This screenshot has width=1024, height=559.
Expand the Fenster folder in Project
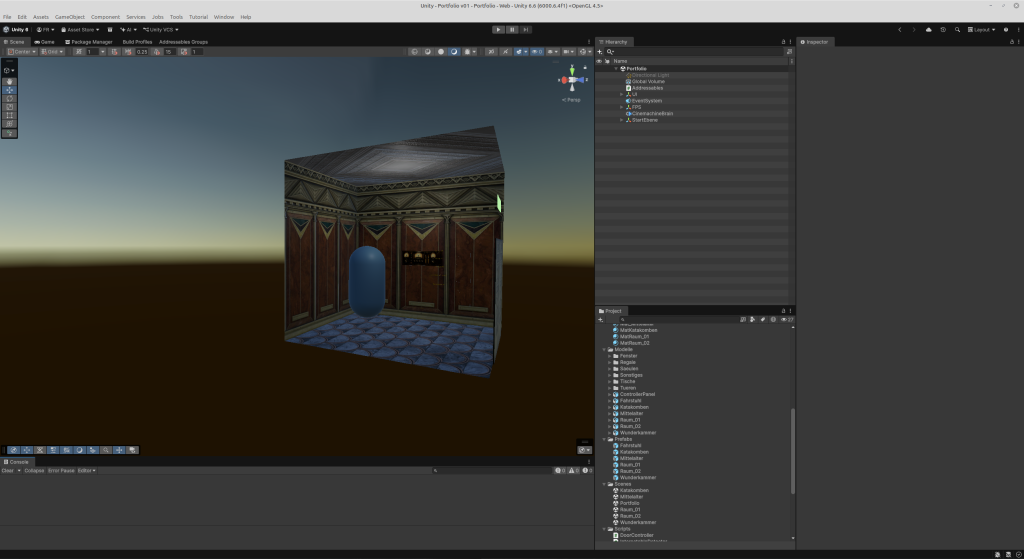pos(609,356)
